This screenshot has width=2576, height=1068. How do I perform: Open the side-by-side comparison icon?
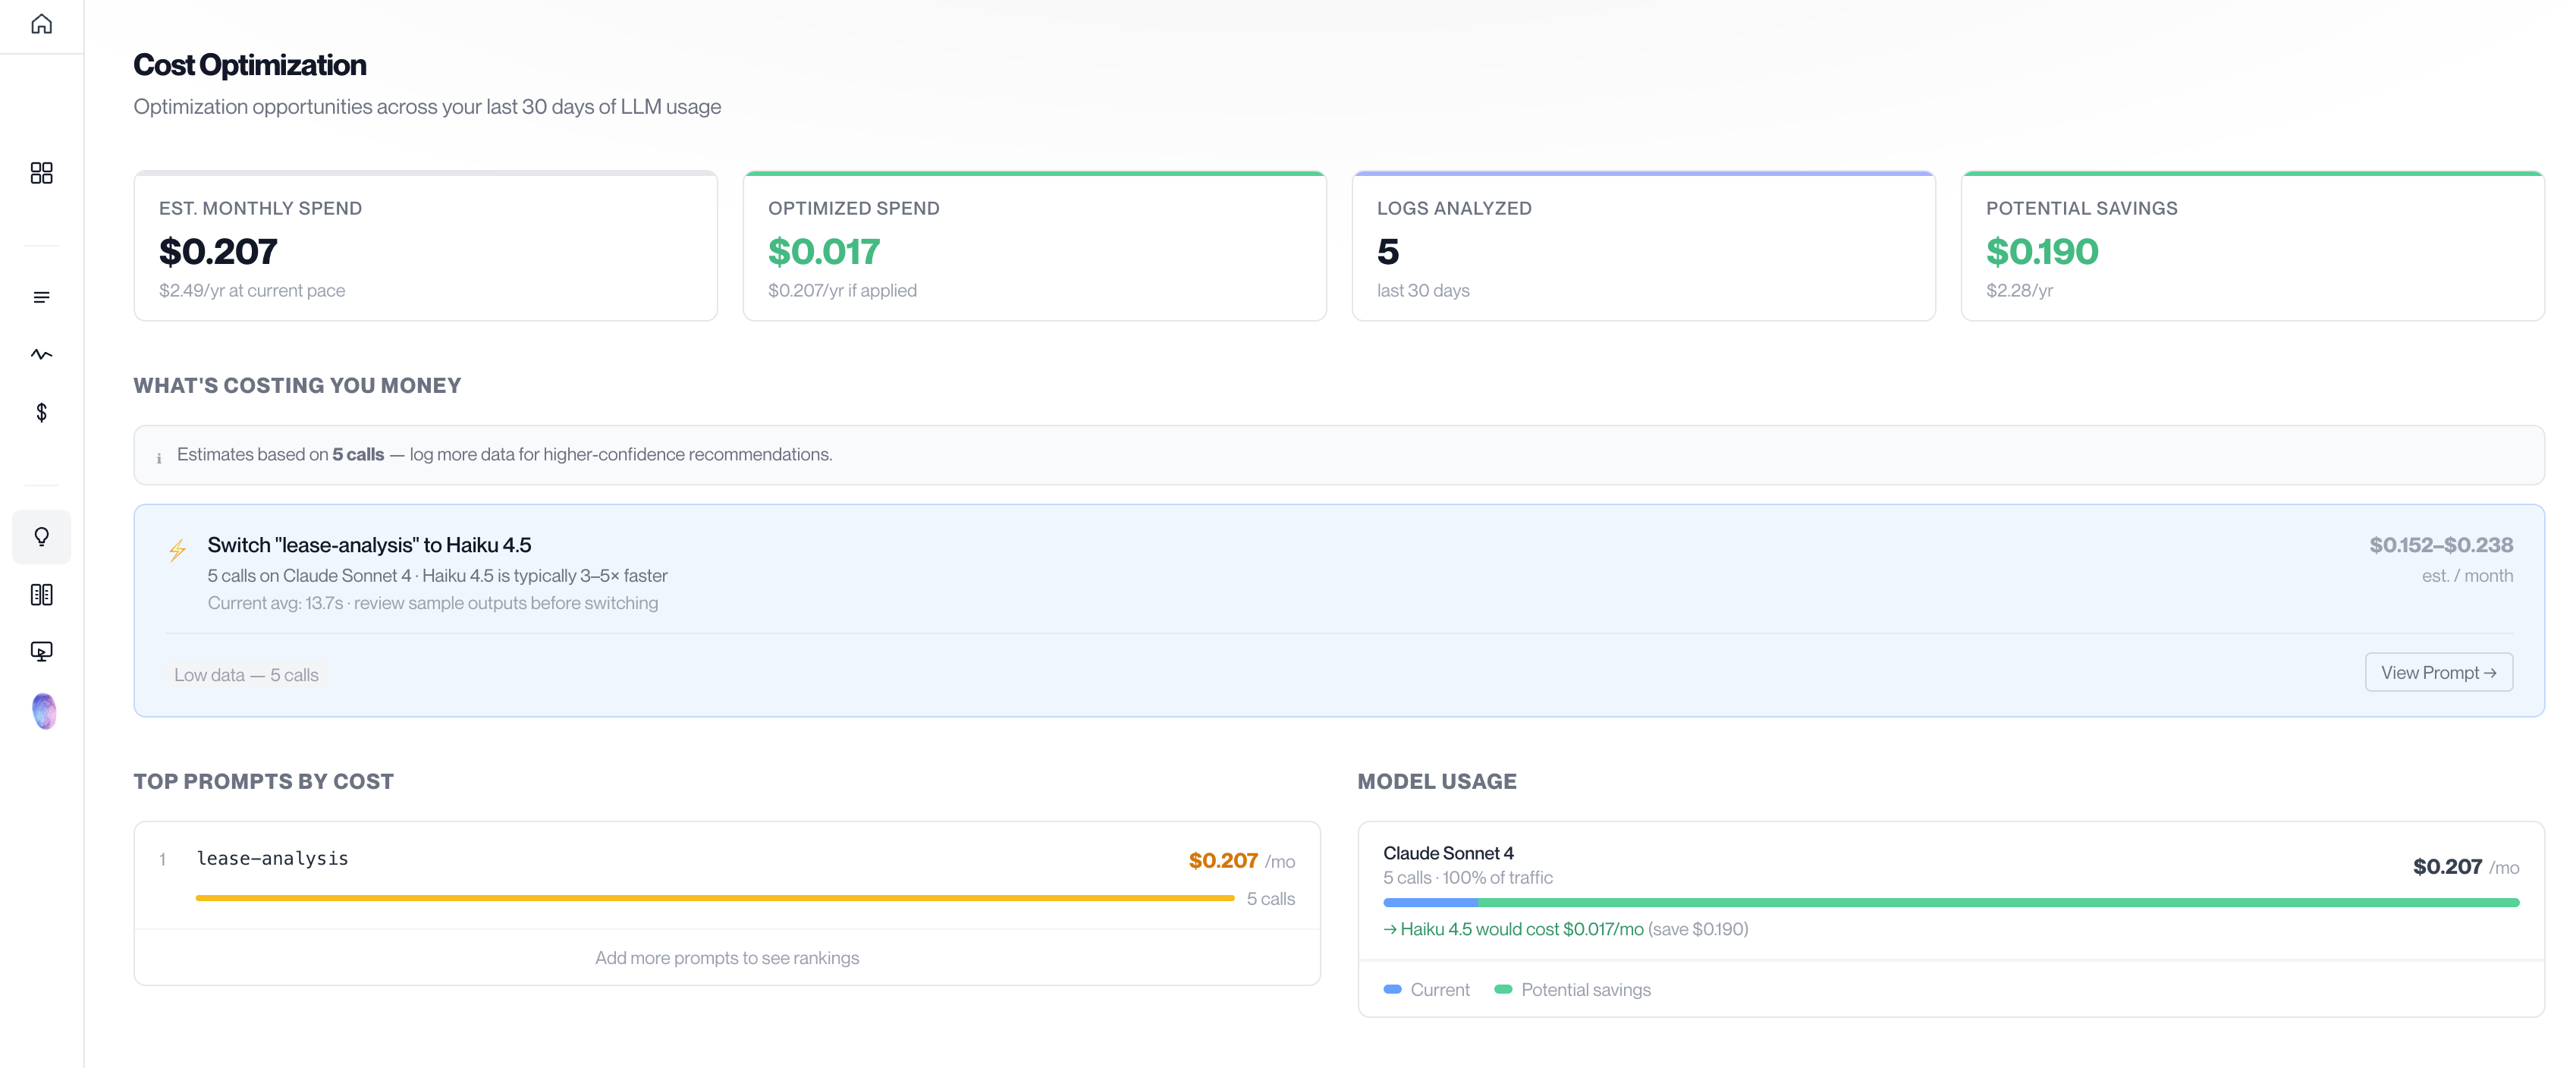[x=42, y=594]
